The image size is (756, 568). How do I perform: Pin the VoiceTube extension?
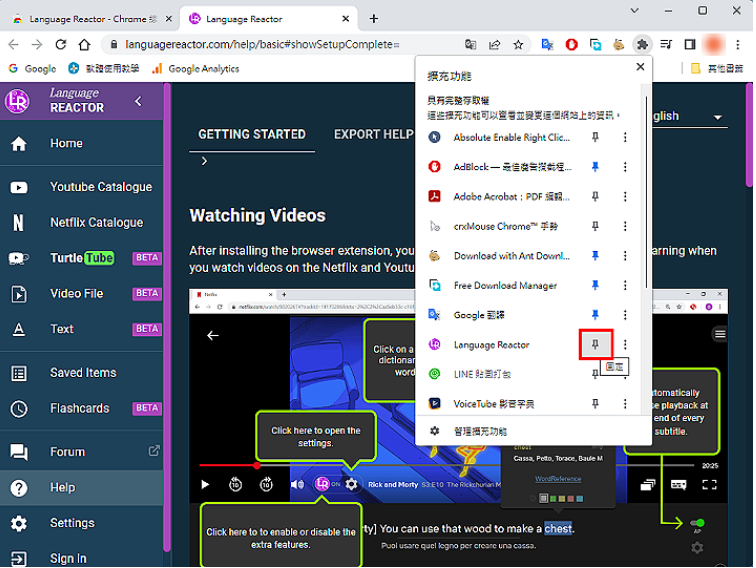[x=595, y=404]
